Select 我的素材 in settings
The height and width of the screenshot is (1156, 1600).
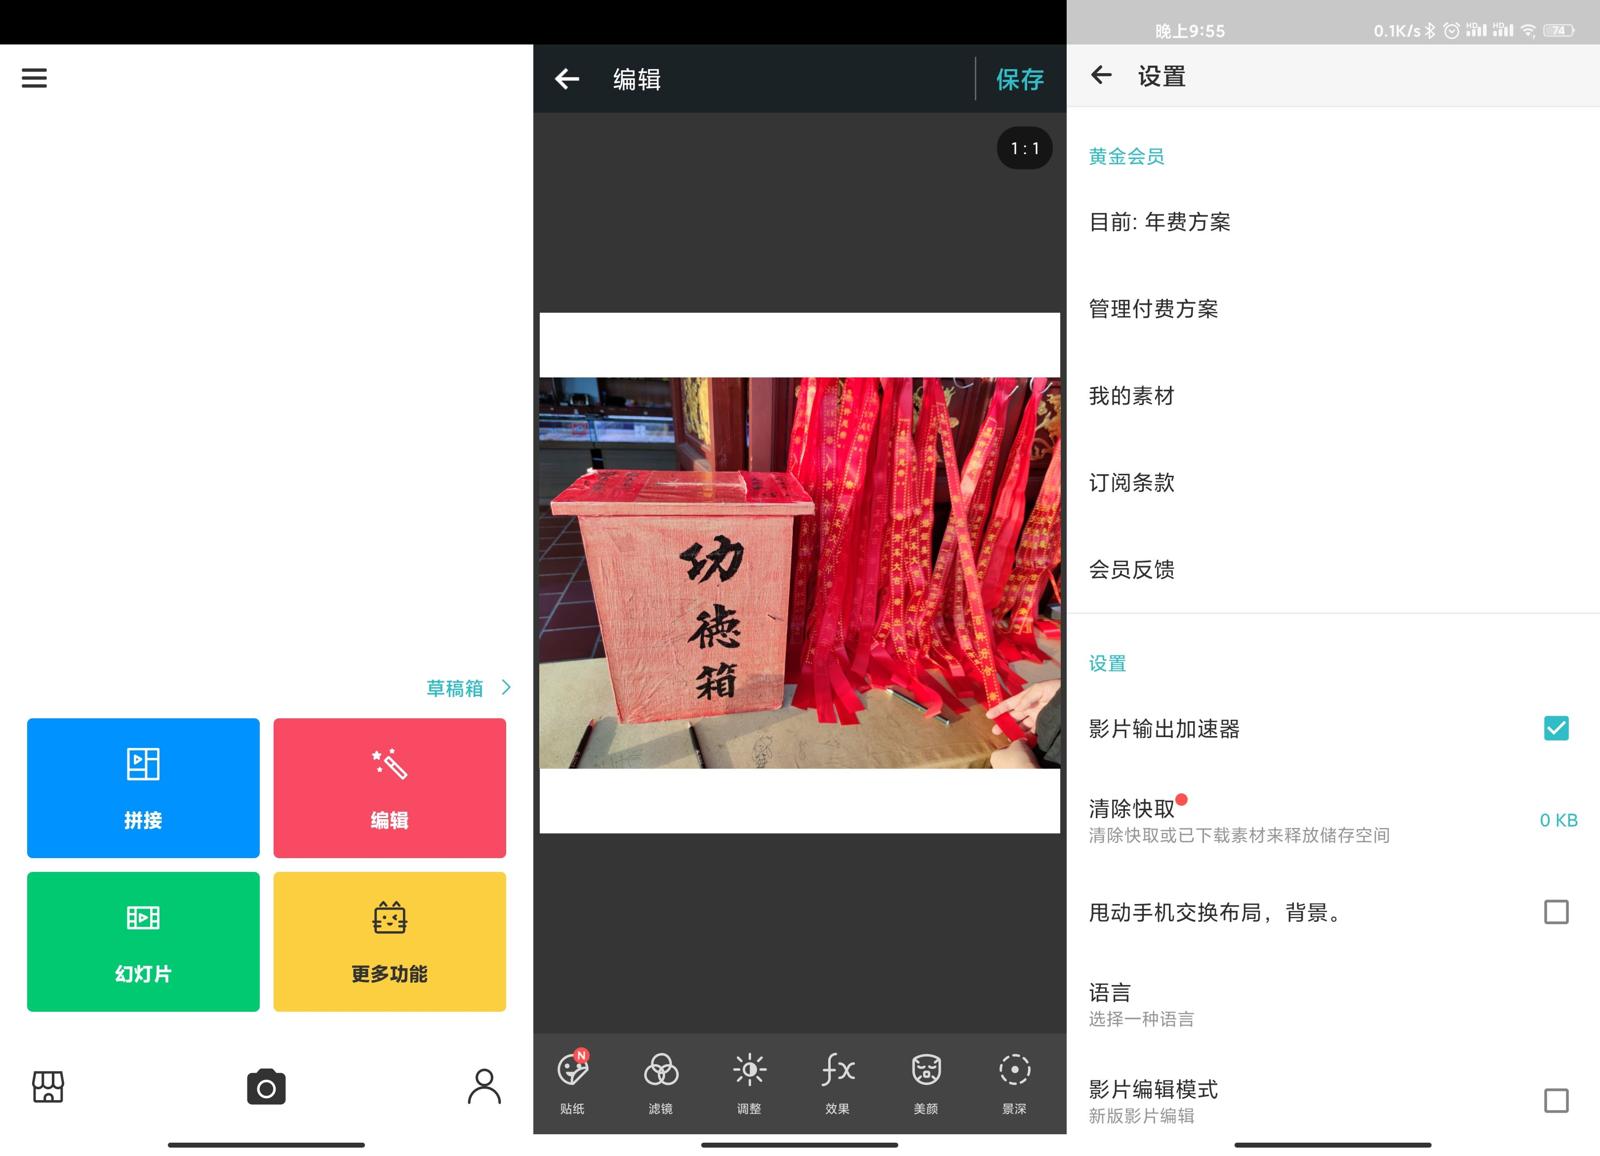click(x=1129, y=396)
